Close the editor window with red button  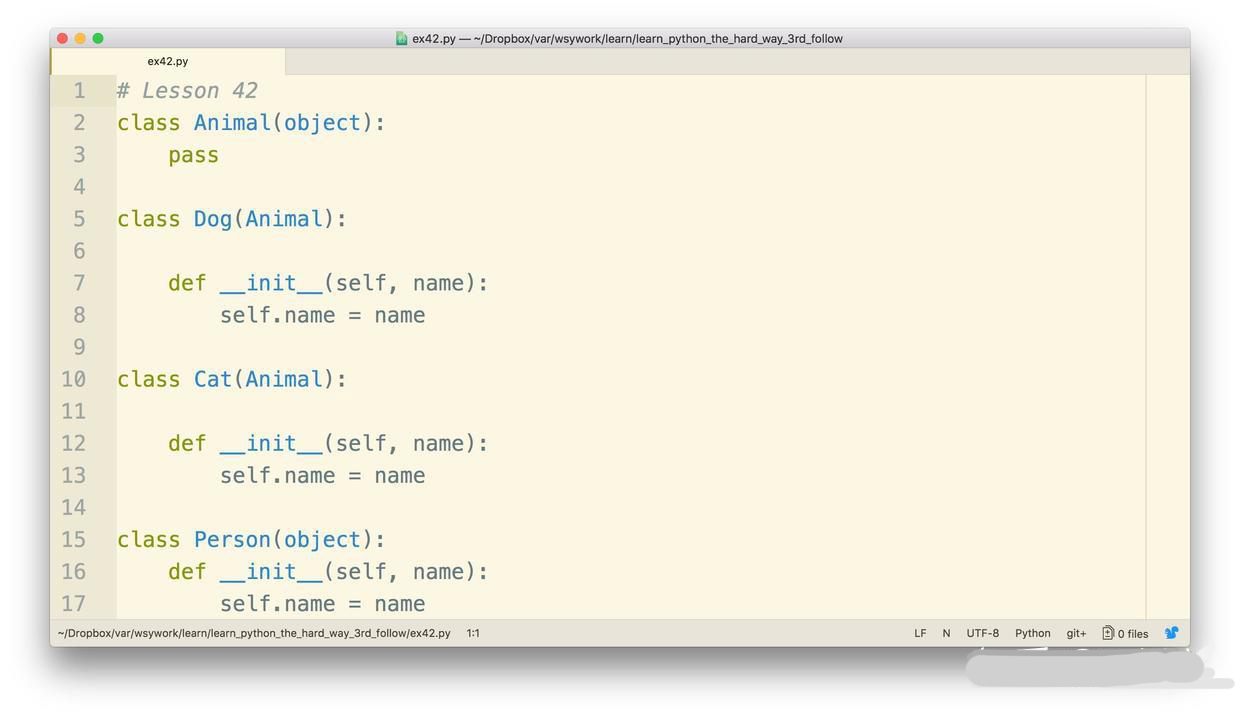point(62,38)
